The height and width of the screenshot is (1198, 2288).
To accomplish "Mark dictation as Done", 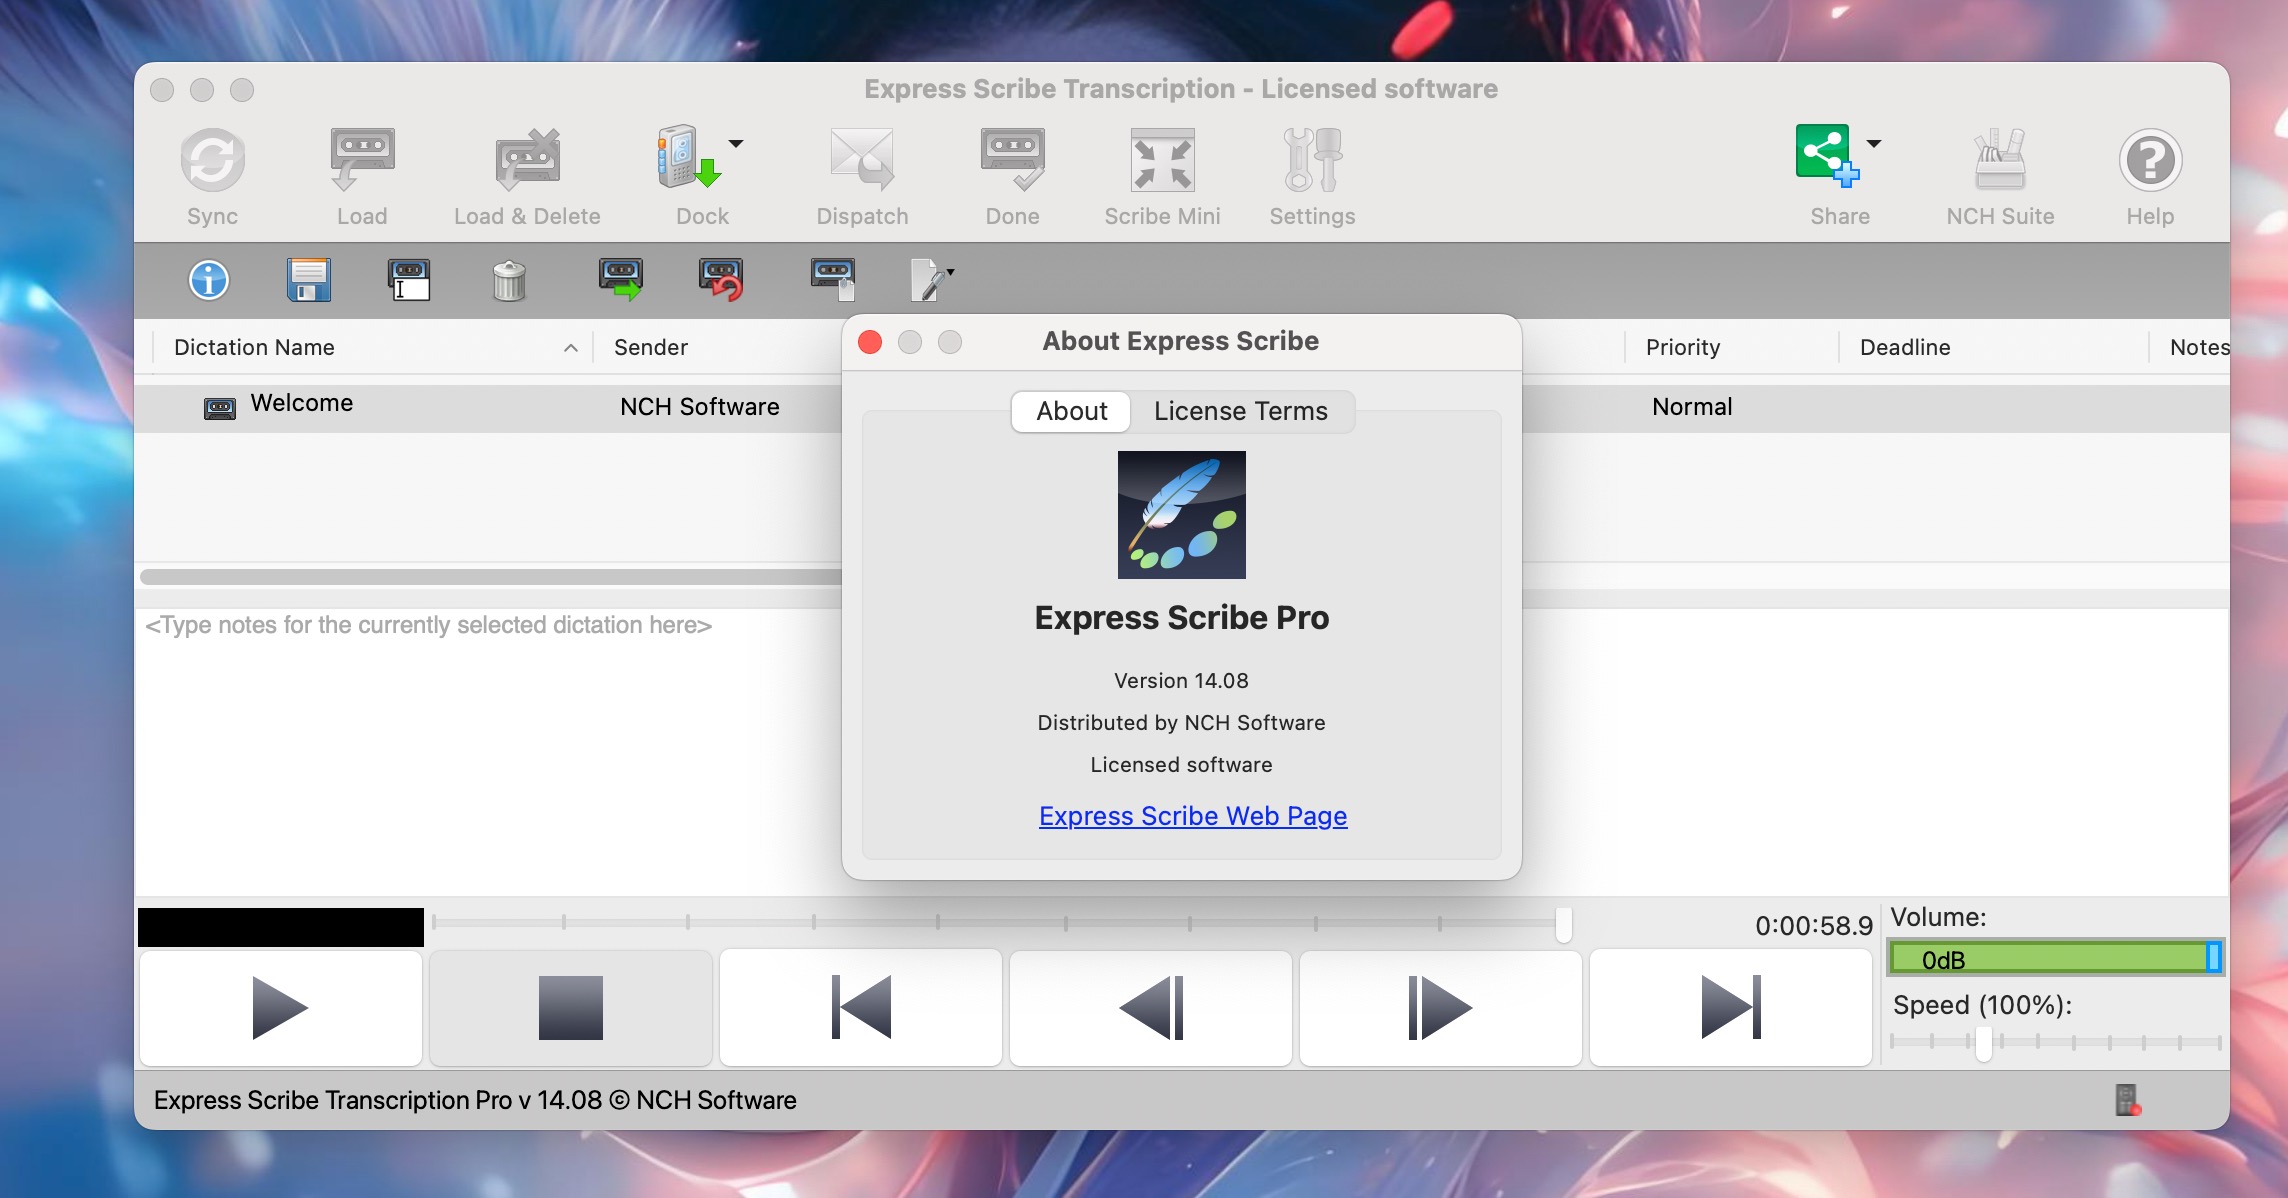I will coord(1012,160).
